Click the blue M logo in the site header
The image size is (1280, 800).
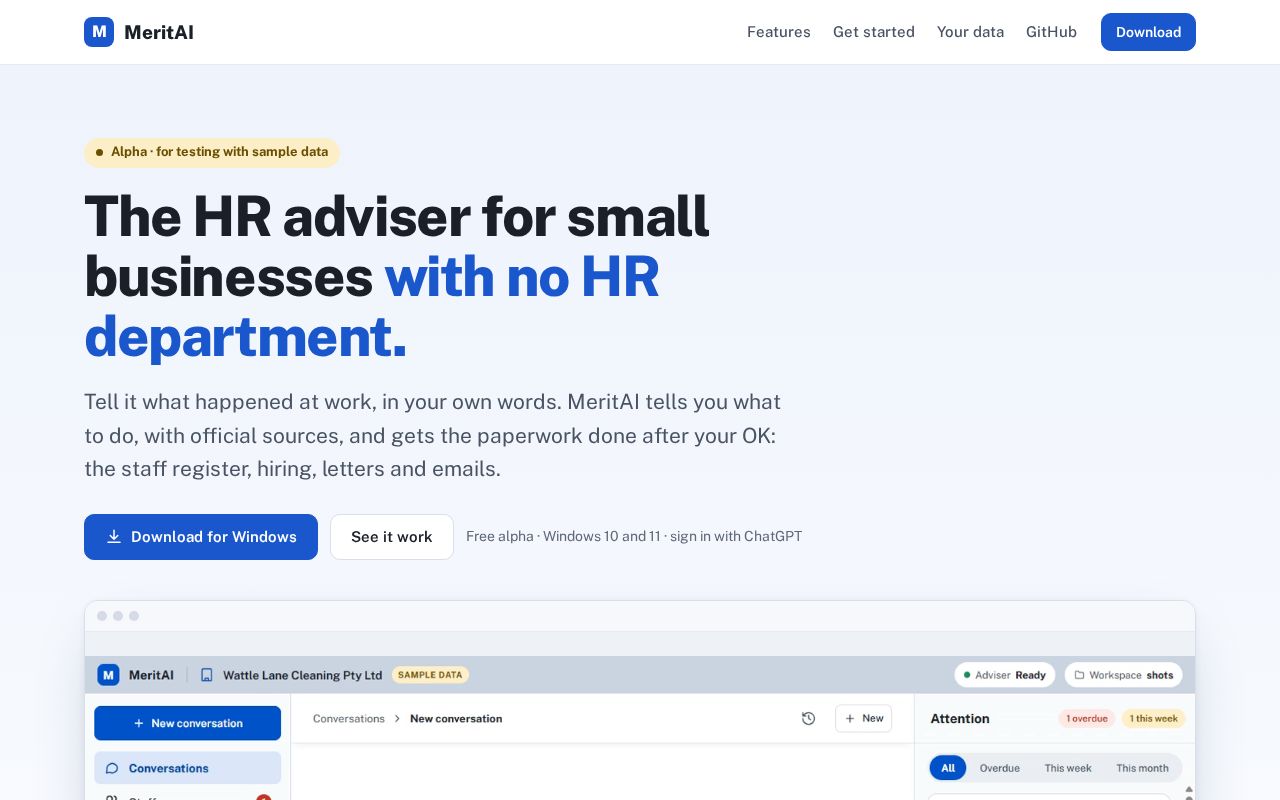click(99, 32)
